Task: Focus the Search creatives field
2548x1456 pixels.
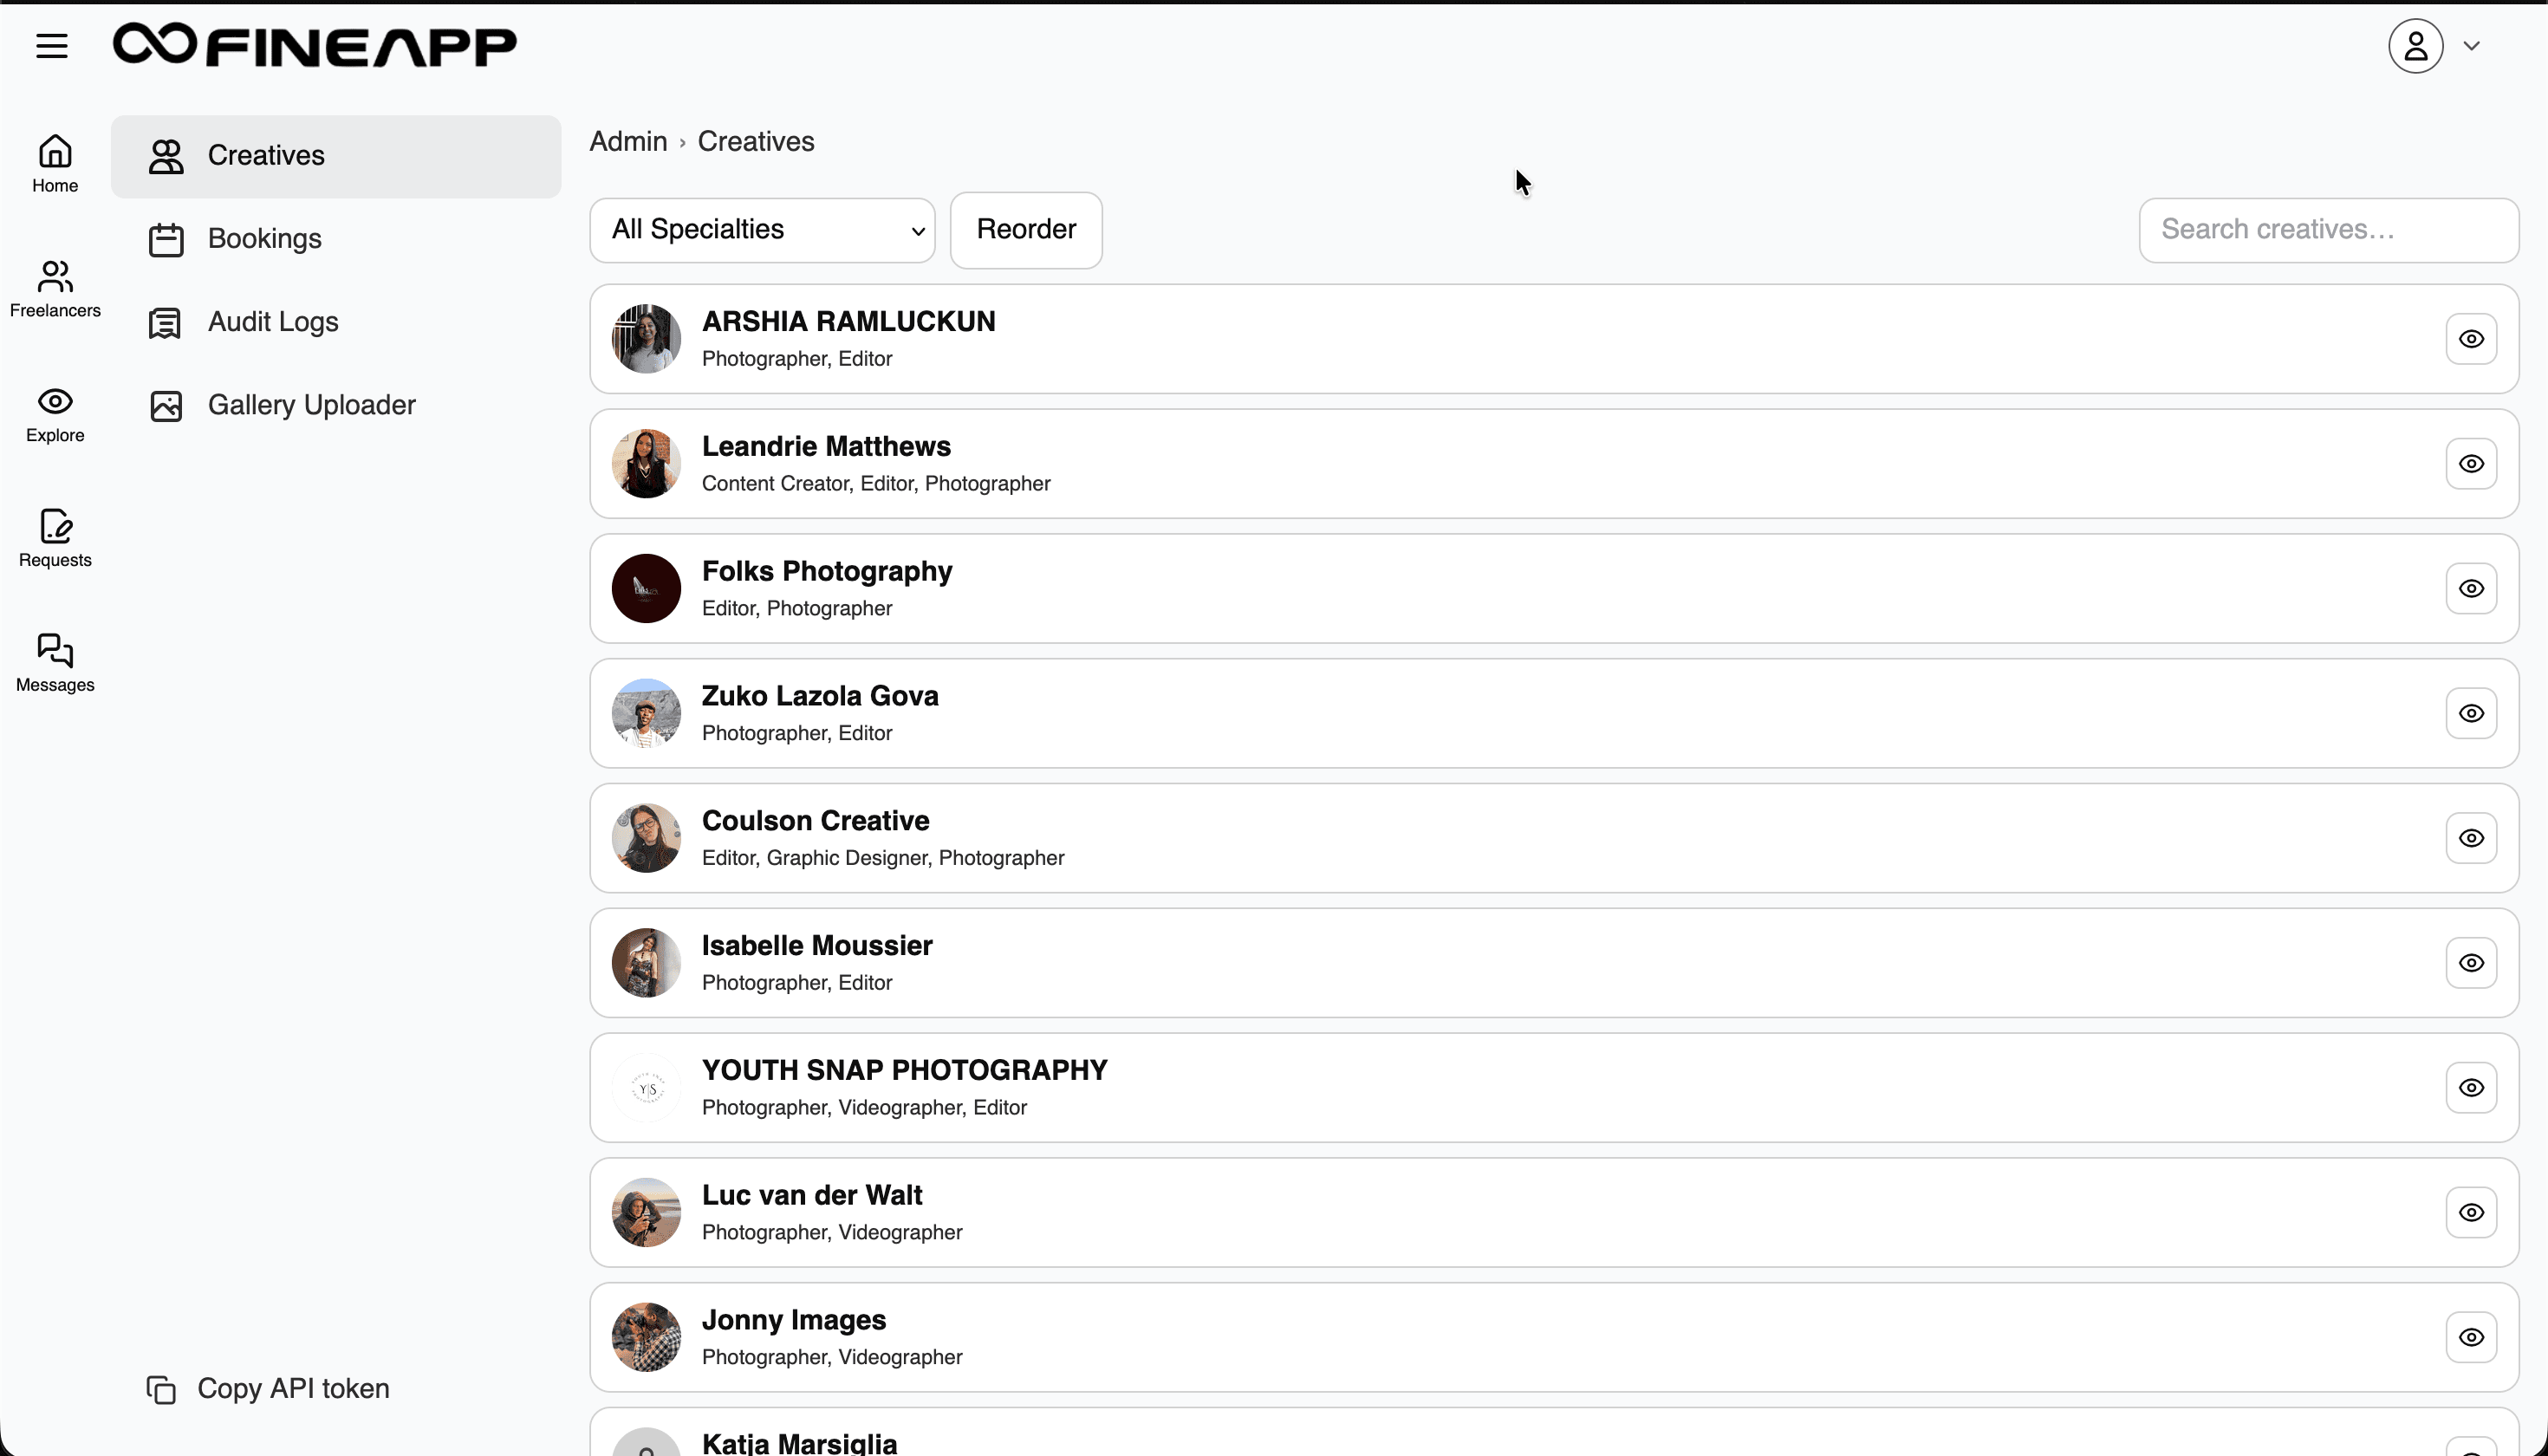Action: click(2328, 230)
